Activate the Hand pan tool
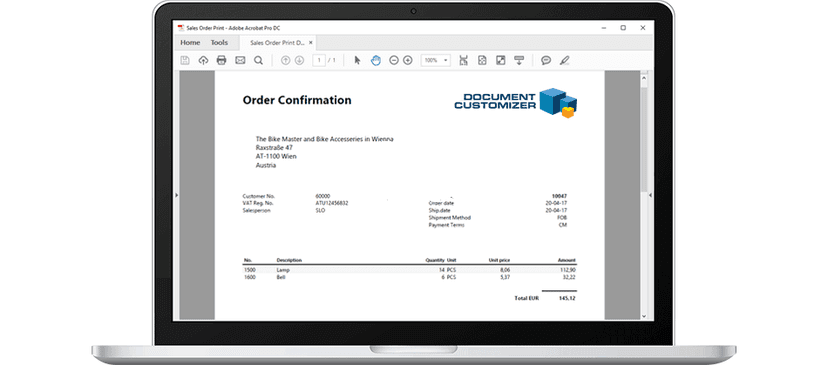Viewport: 828px width, 365px height. click(375, 60)
